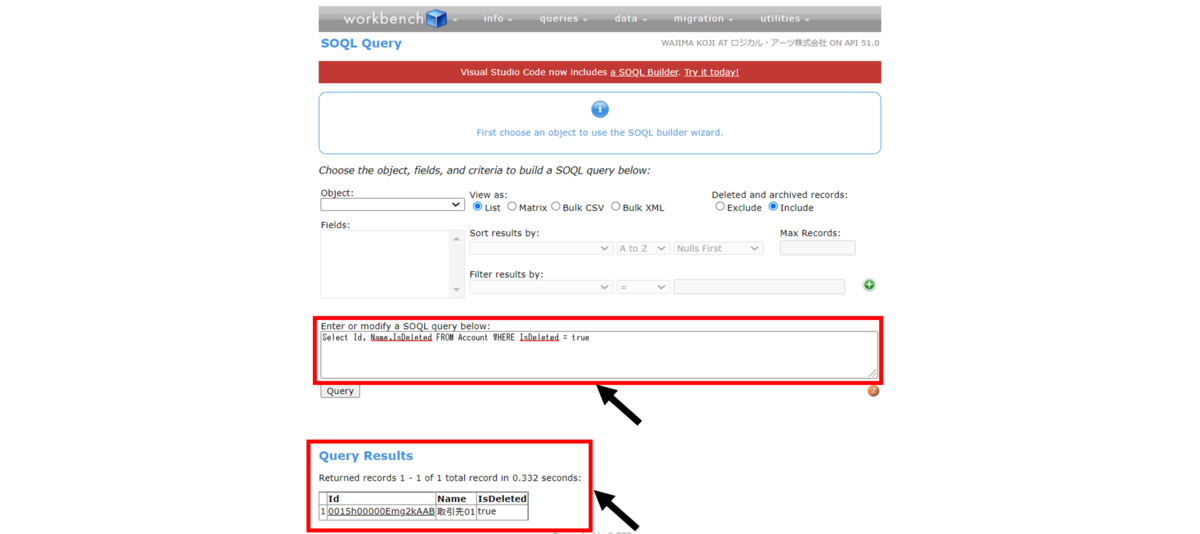Screen dimensions: 1200x534
Task: Add a filter row with green plus icon
Action: click(x=869, y=285)
